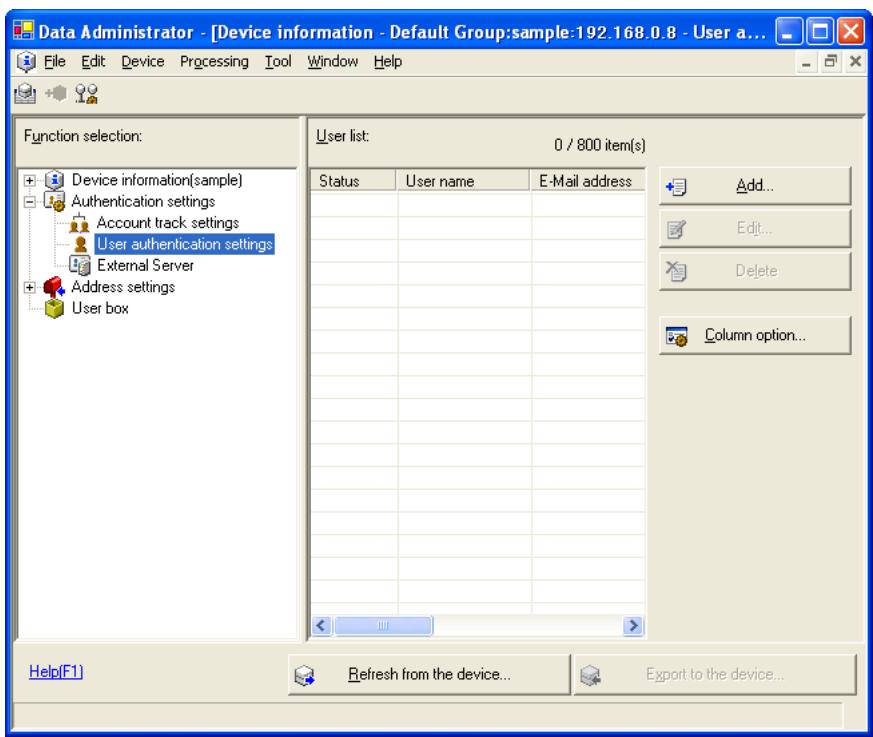Click the Device information tree icon
Screen dimensions: 873x737
coord(55,180)
